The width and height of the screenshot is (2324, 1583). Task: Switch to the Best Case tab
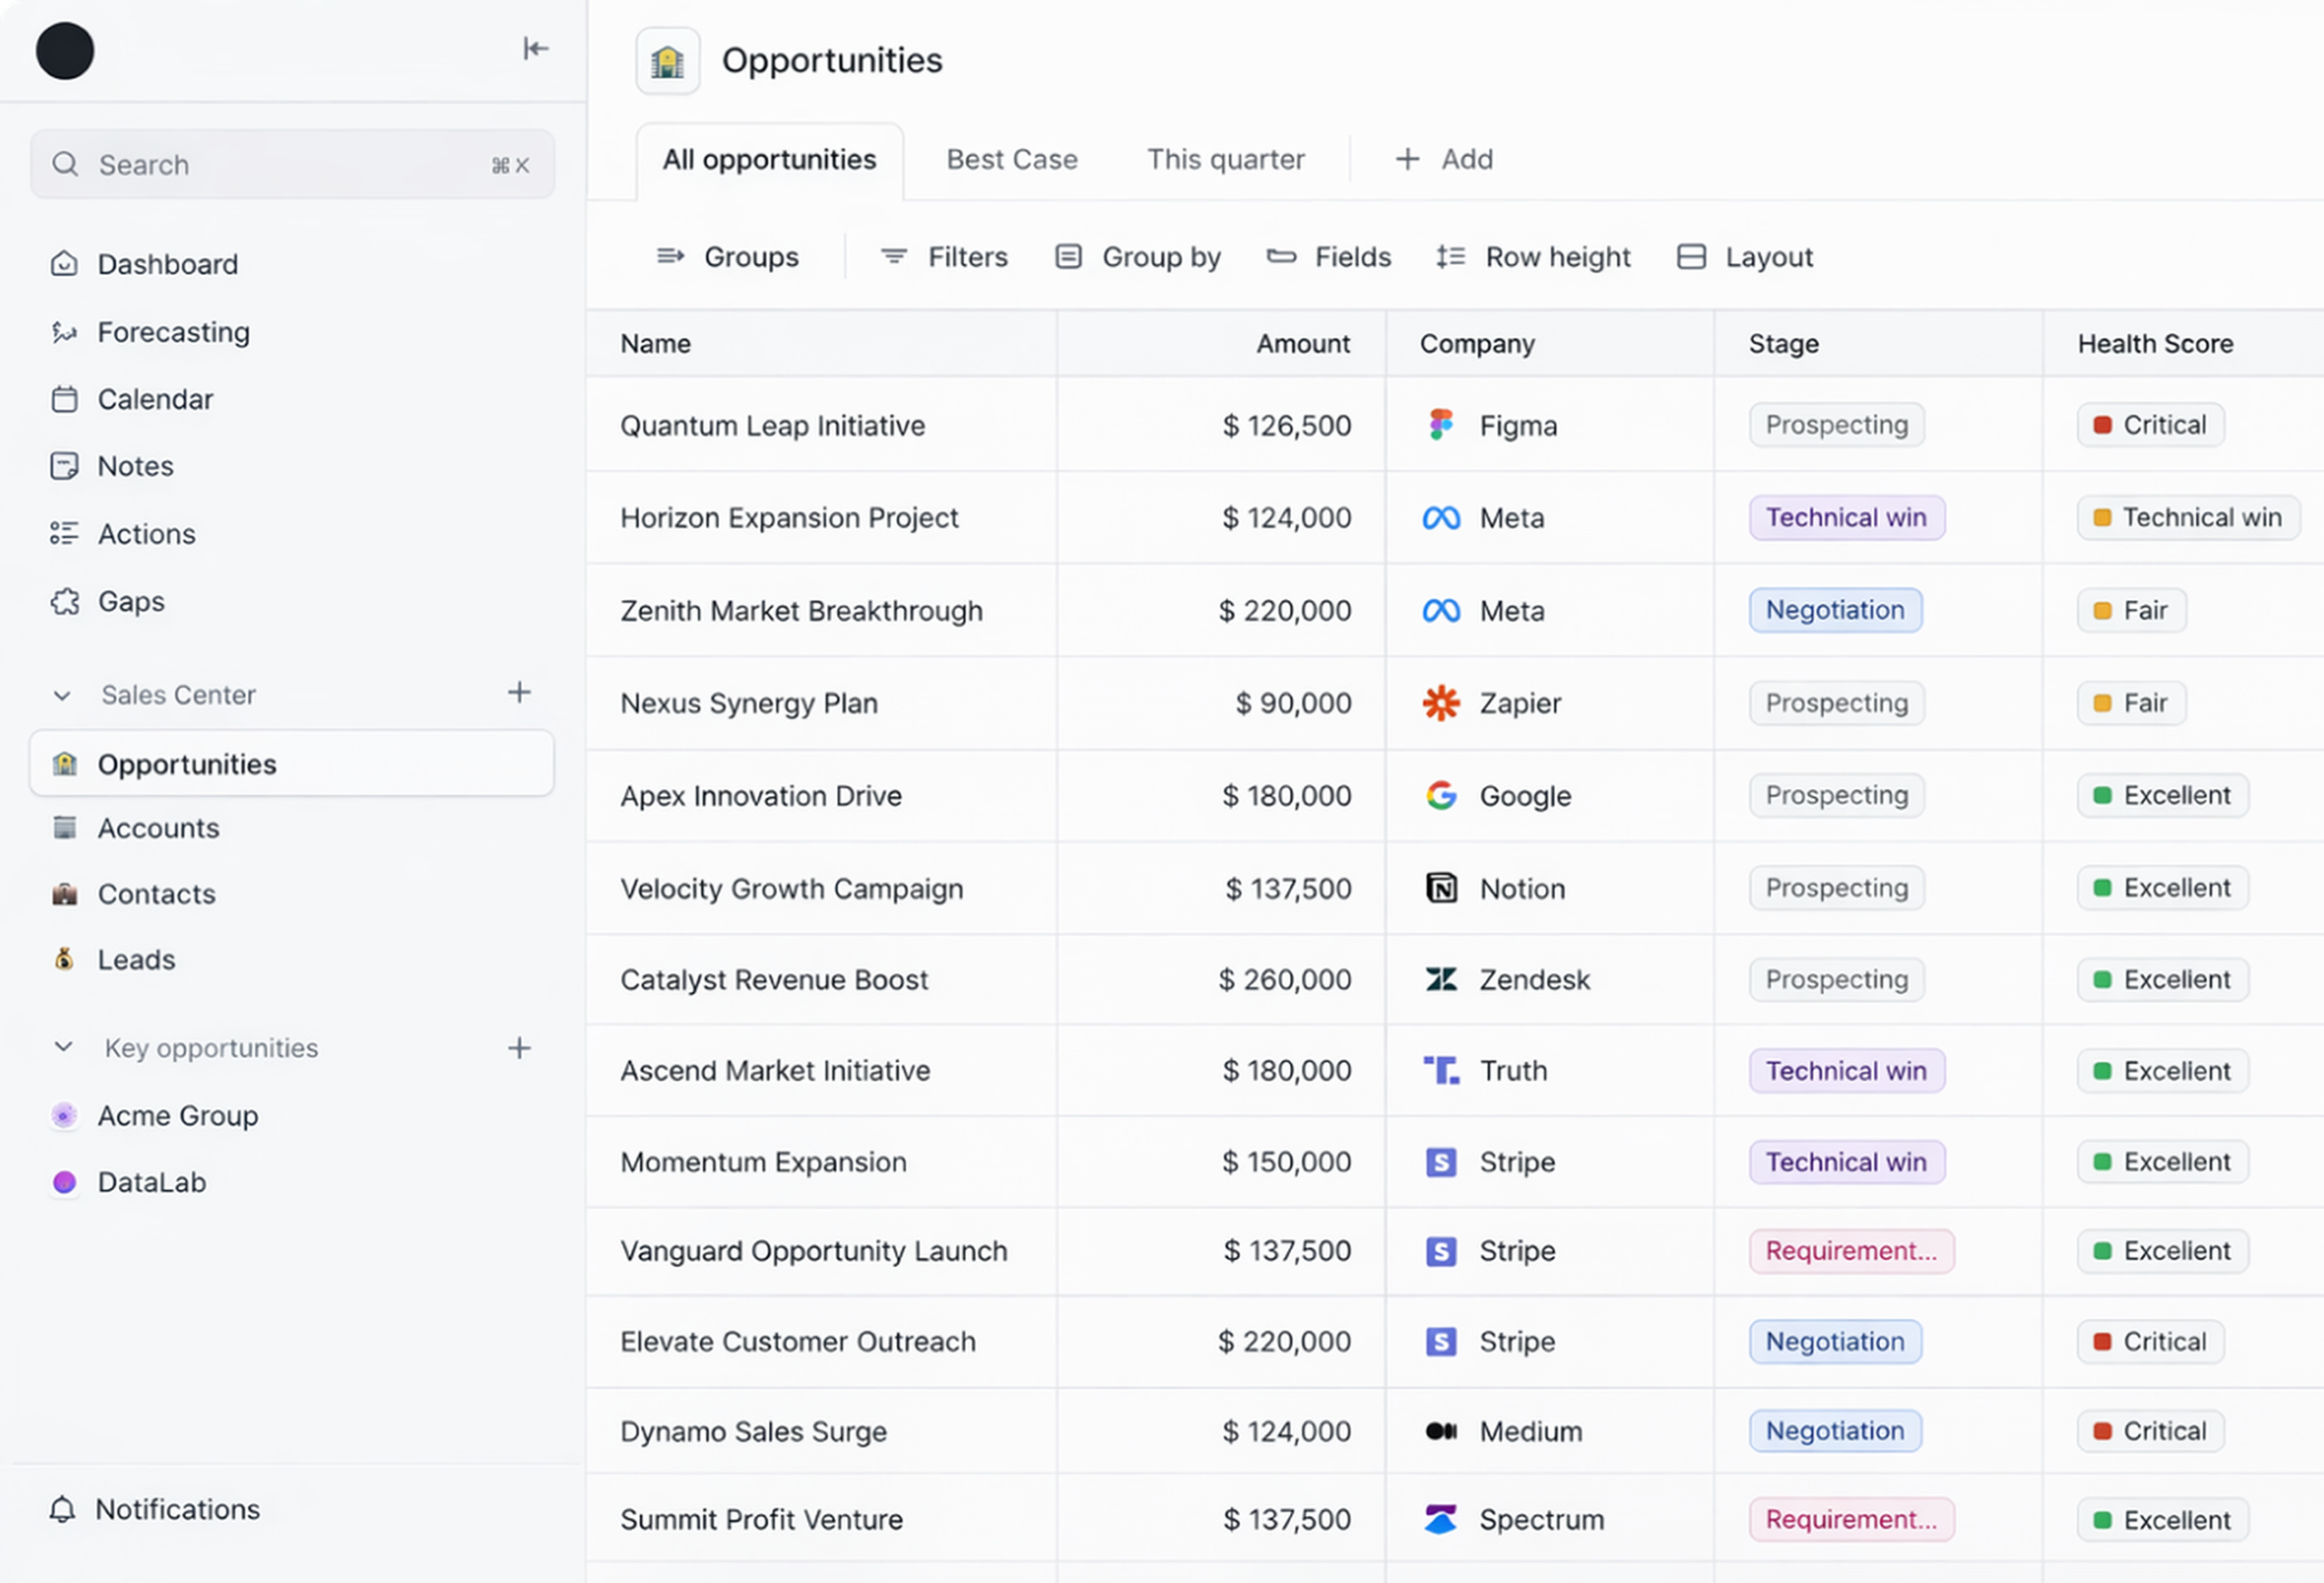(x=1011, y=159)
